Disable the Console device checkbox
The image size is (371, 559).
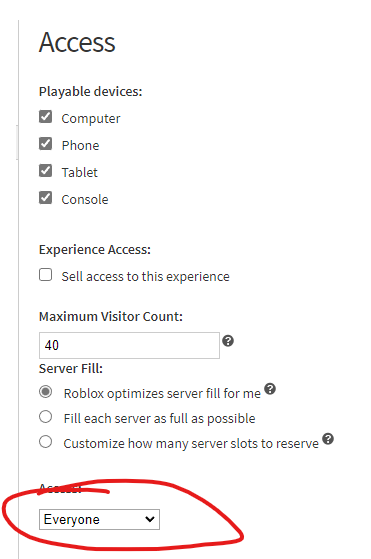pos(45,198)
